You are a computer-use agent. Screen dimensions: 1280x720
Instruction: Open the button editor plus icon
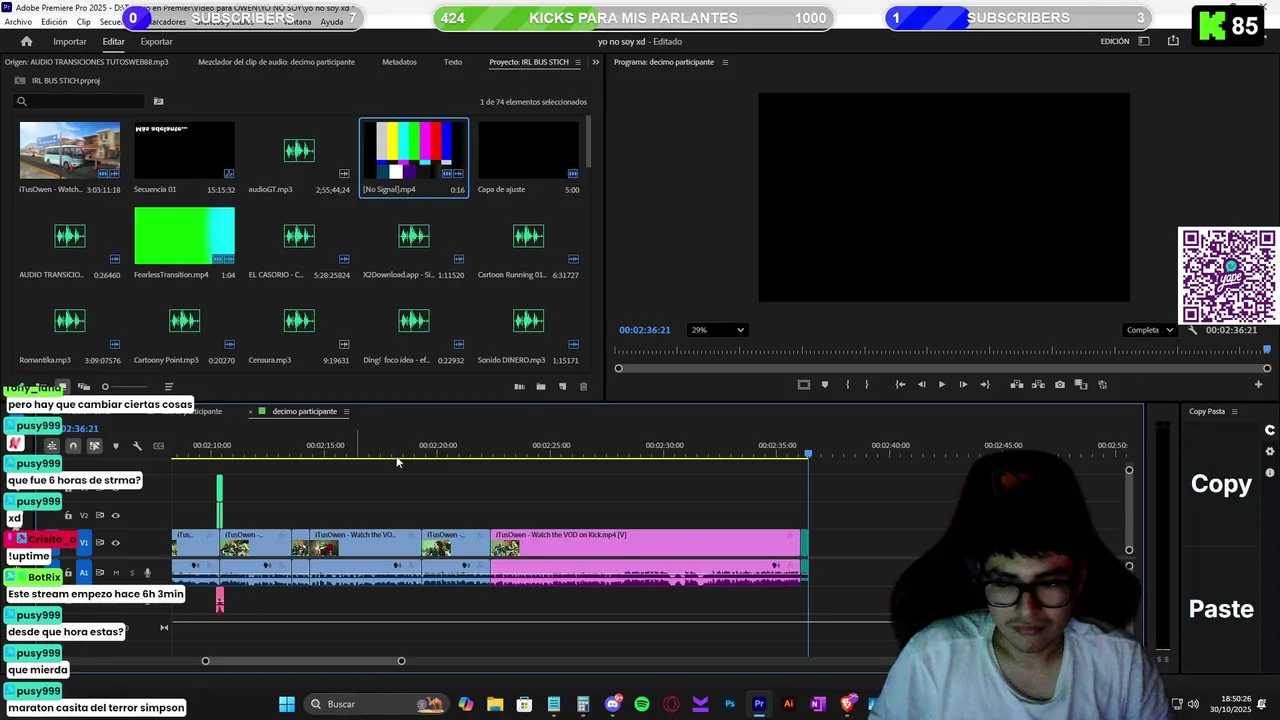coord(1258,384)
